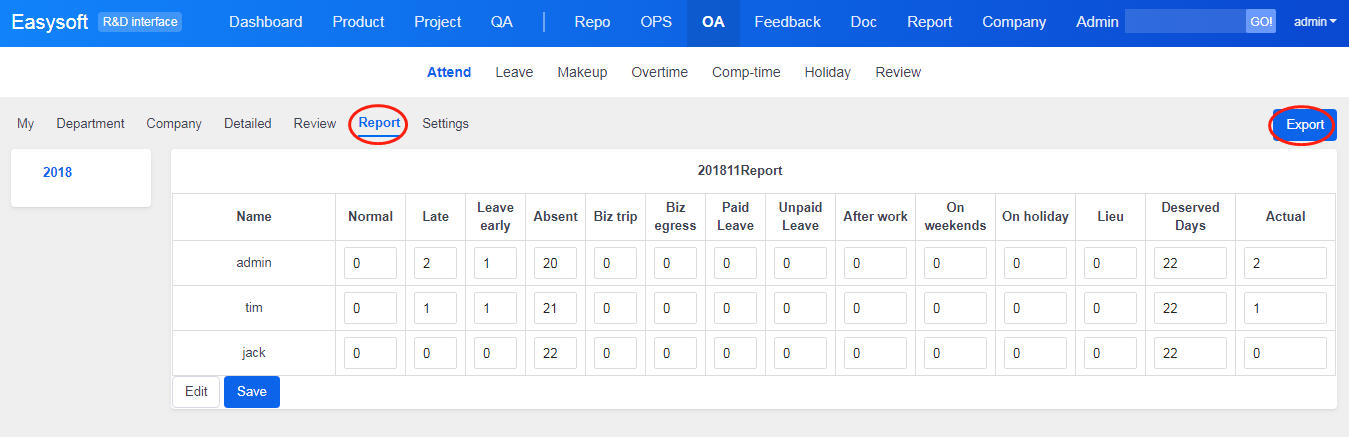Click tim's Absent value field
Viewport: 1349px width, 437px height.
555,308
